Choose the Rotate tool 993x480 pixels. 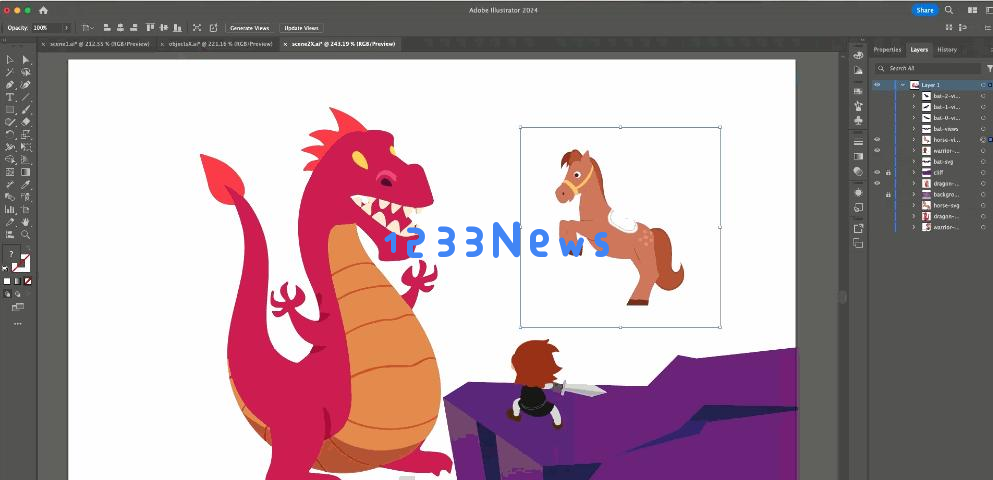click(x=10, y=134)
